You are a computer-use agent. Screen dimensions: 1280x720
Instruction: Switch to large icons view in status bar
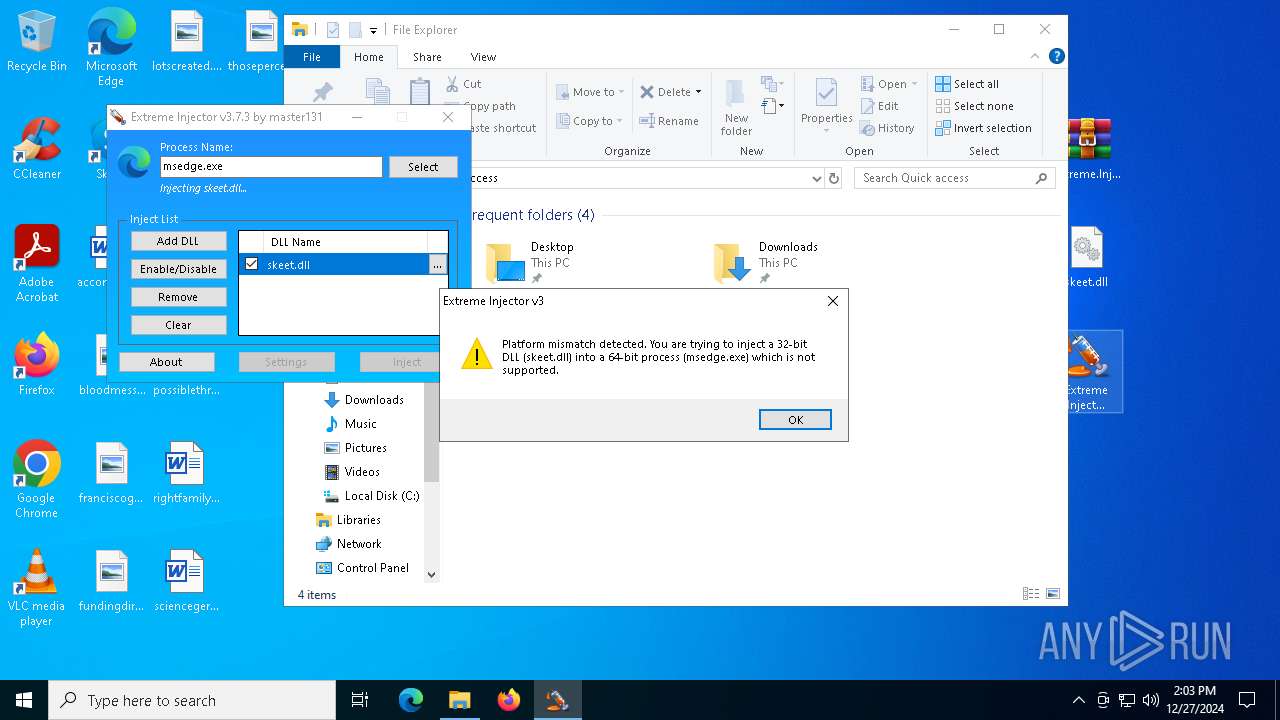[1052, 594]
